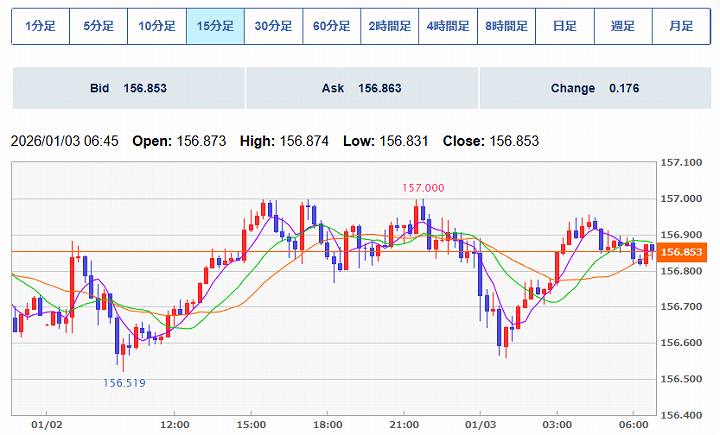Click the 2026/01/03 06:45 timestamp

pos(64,142)
